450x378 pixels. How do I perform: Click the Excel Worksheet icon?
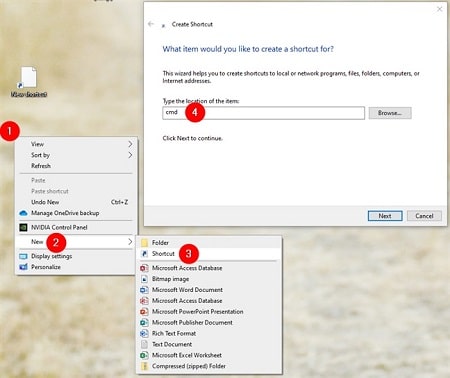pos(144,355)
